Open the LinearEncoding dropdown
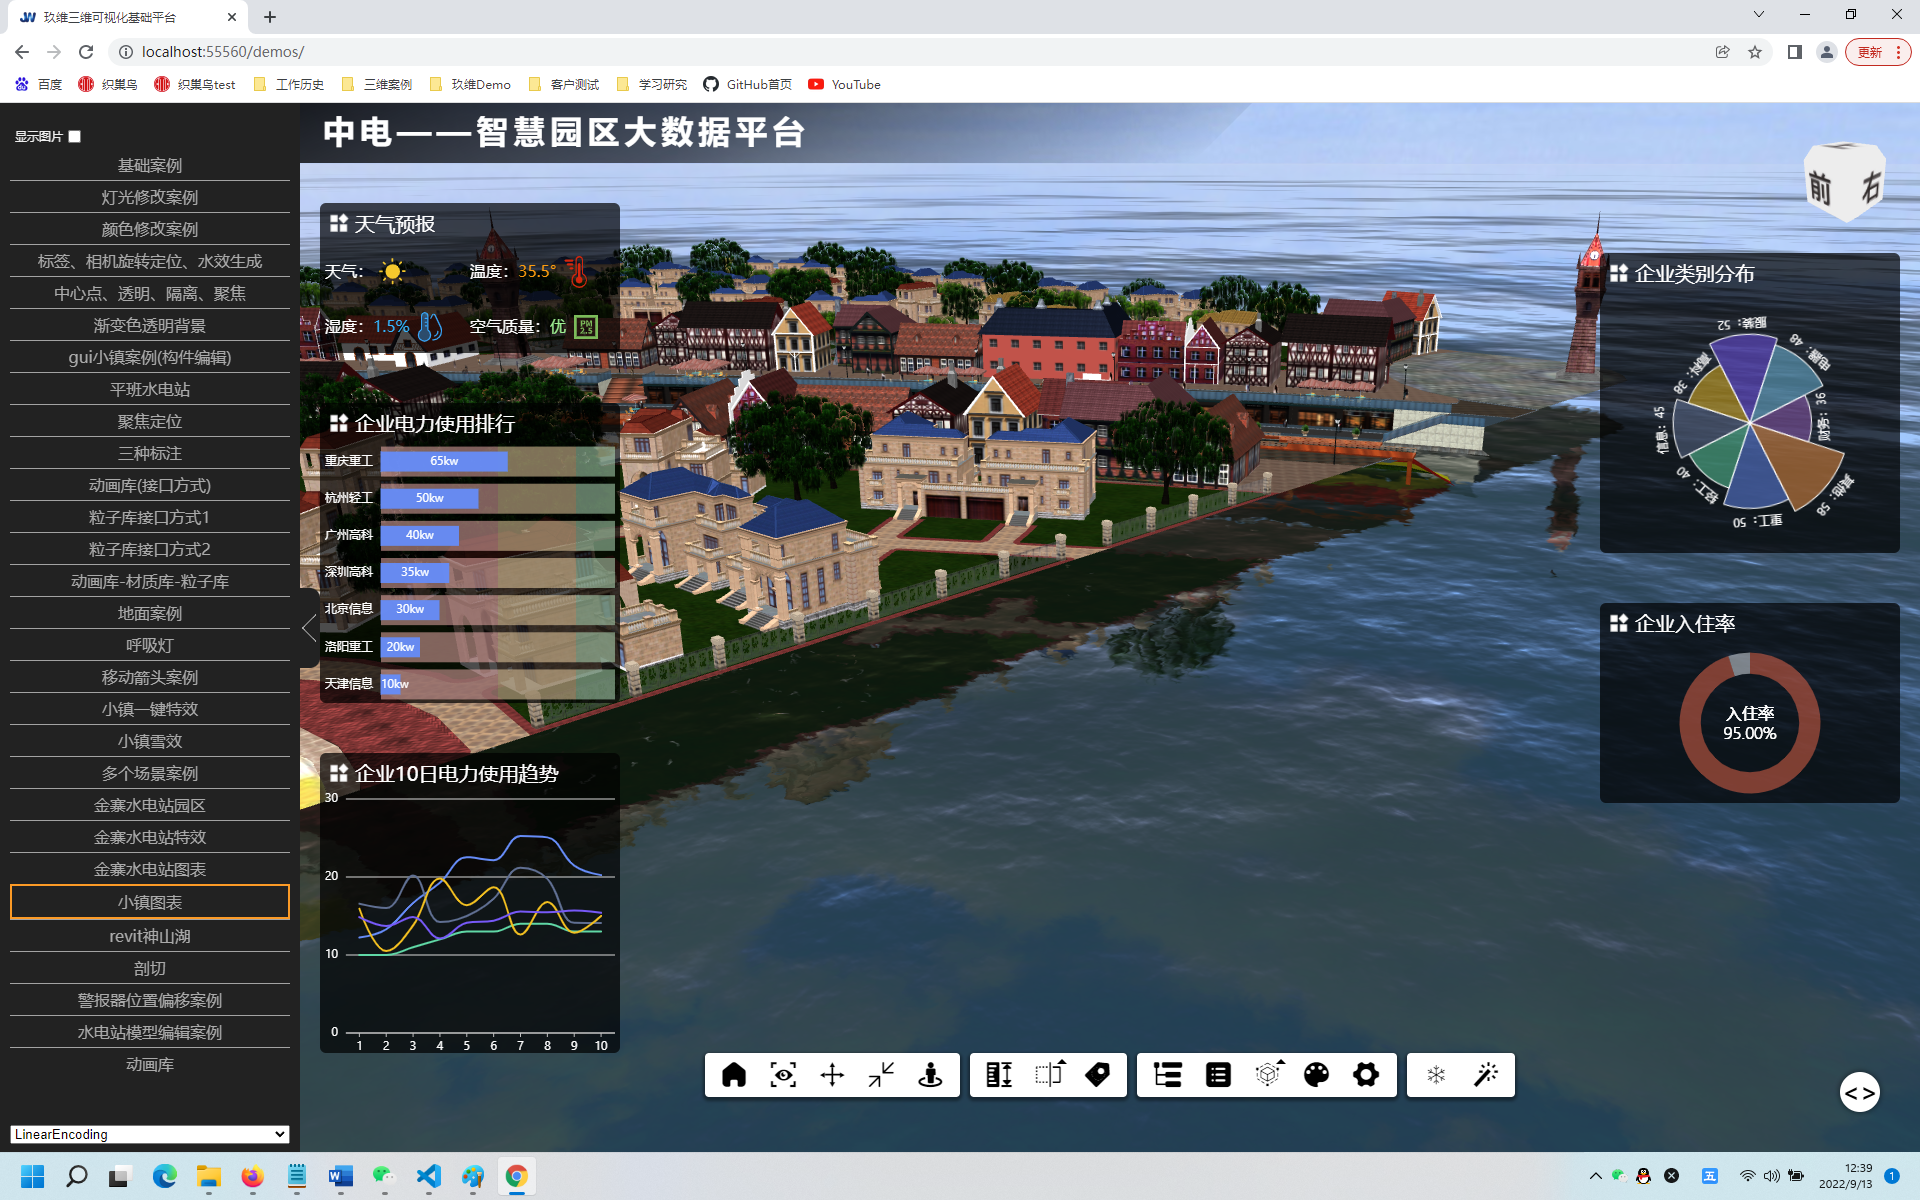 (150, 1134)
